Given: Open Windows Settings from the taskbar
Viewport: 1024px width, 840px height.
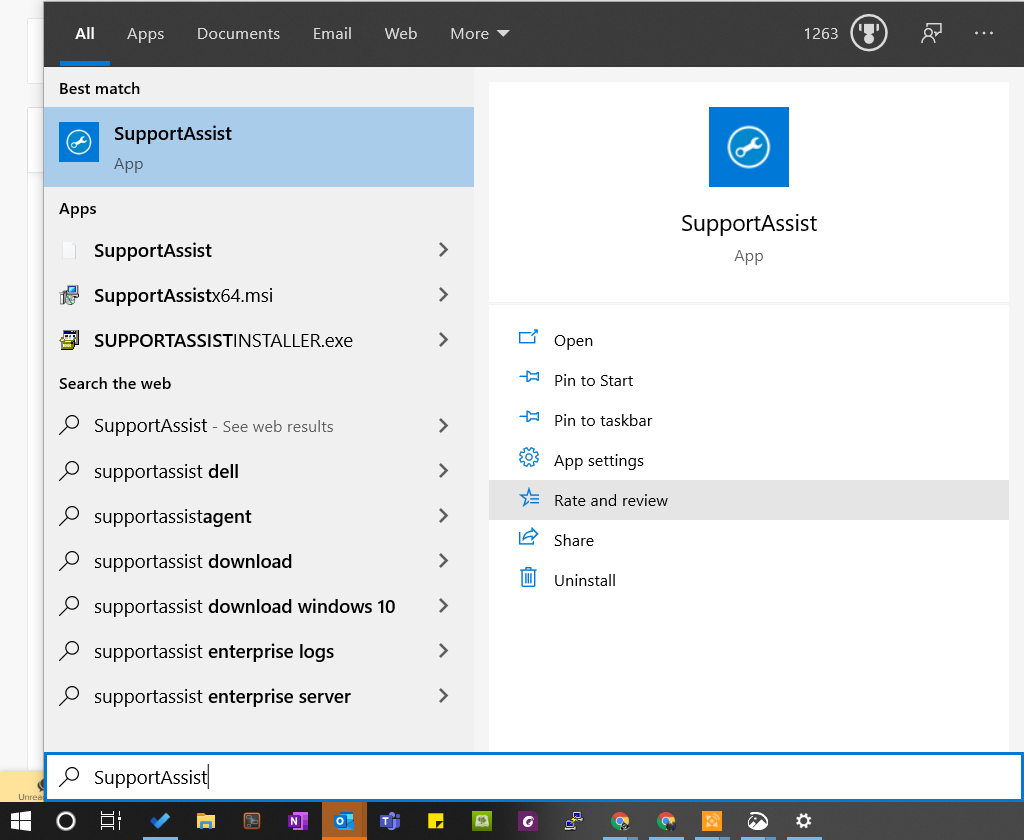Looking at the screenshot, I should [x=803, y=820].
